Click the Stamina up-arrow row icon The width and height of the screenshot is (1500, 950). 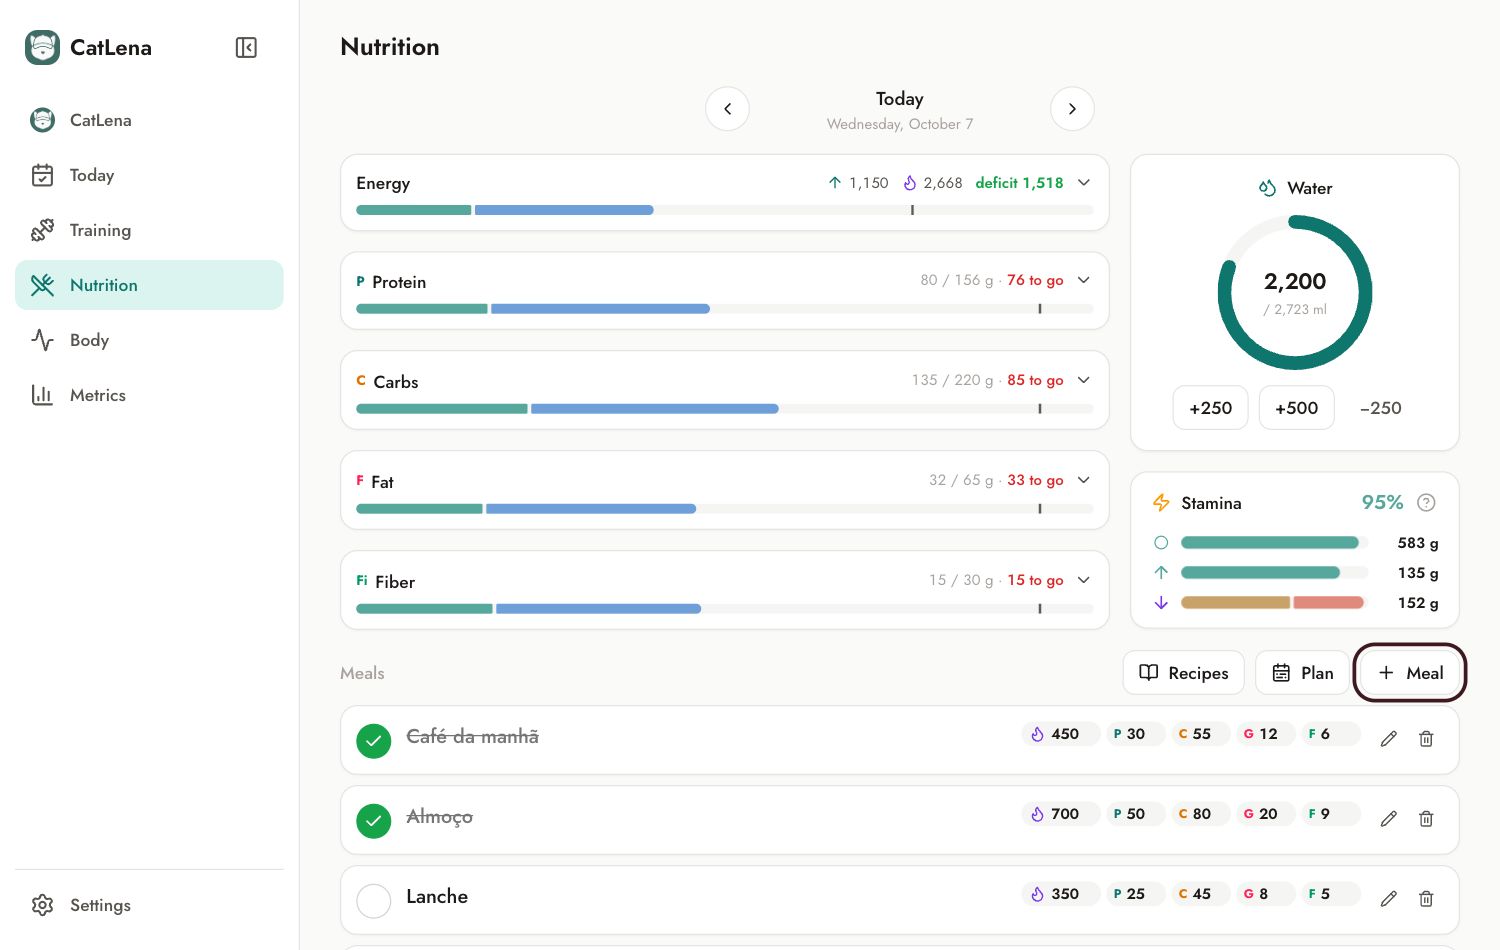(1161, 573)
